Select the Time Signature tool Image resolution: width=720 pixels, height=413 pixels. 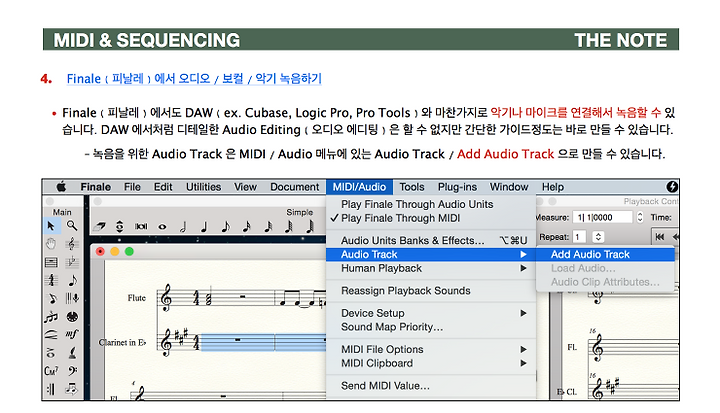click(51, 280)
